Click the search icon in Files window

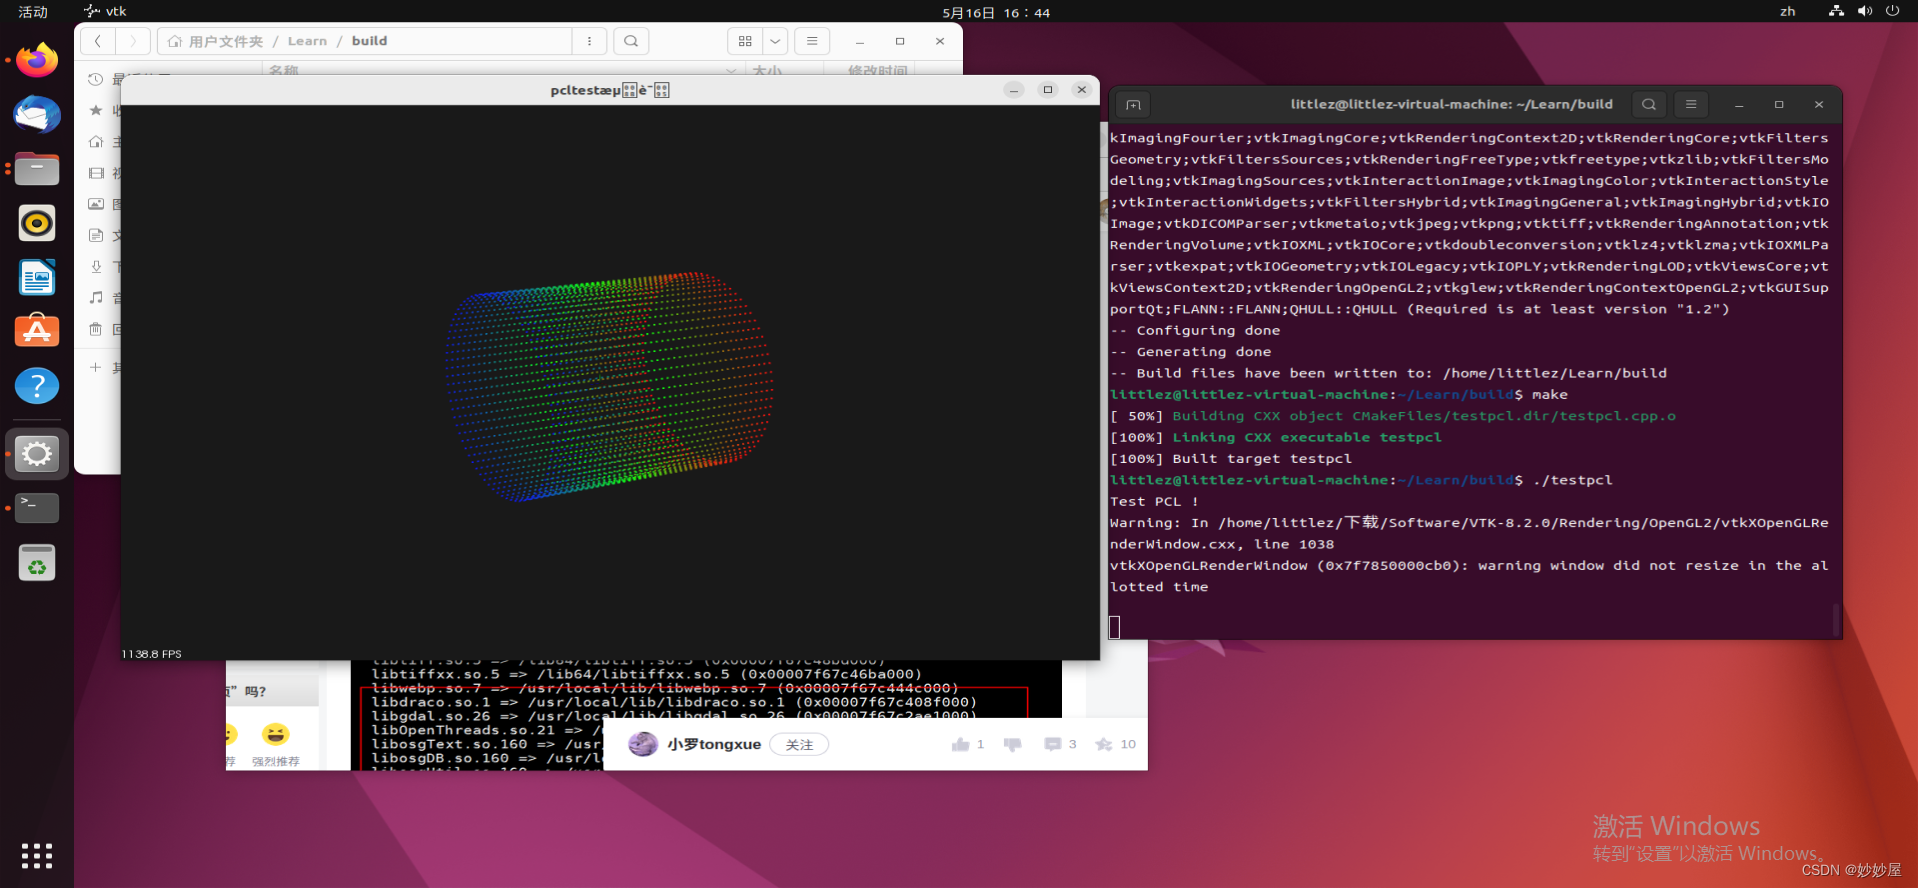point(631,41)
